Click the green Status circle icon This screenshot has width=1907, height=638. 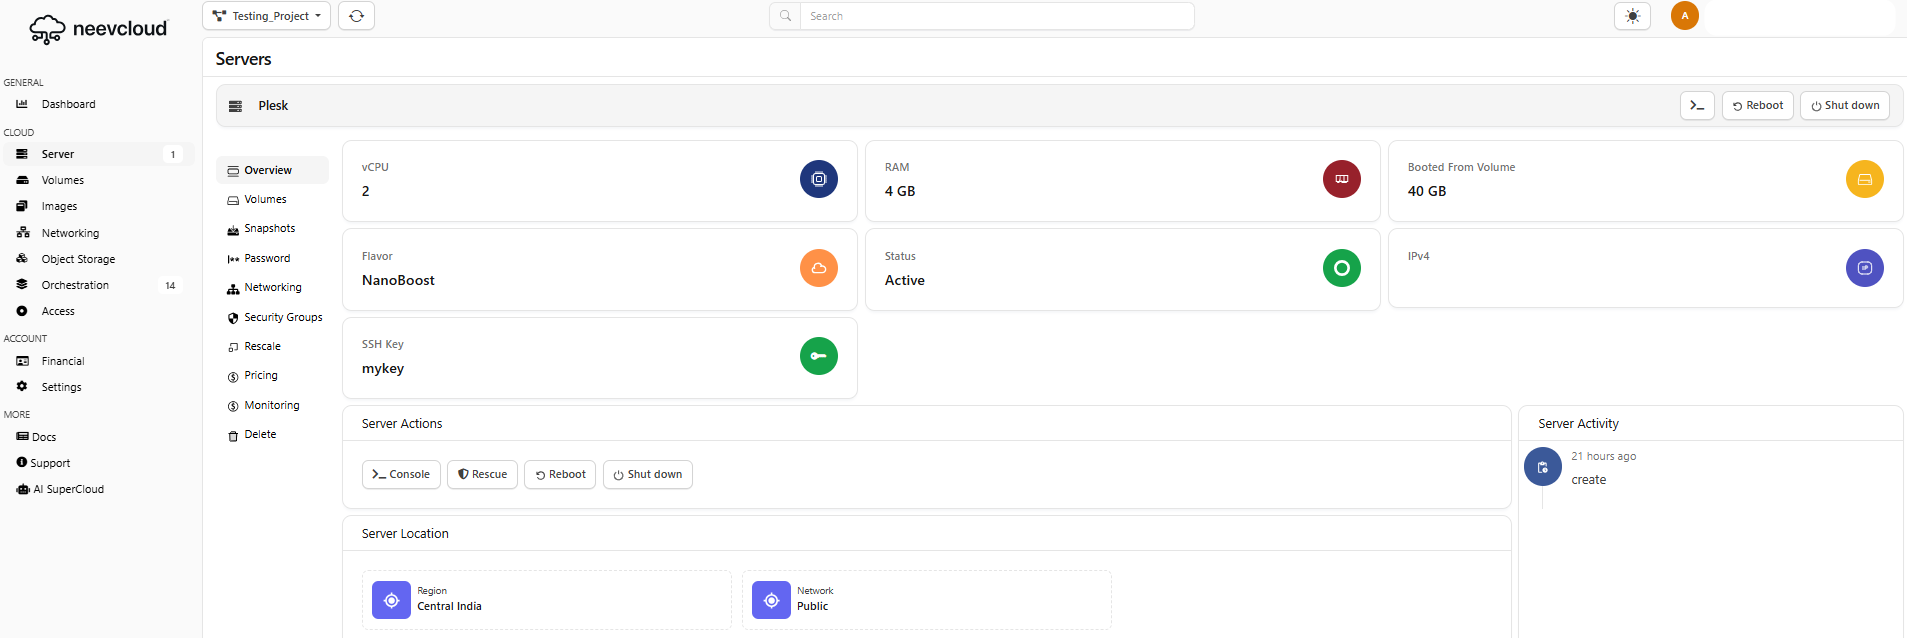click(1341, 268)
